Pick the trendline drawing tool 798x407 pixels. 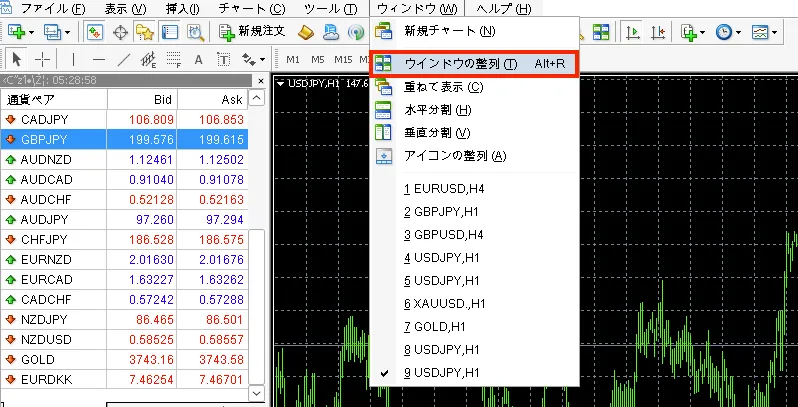pos(123,59)
